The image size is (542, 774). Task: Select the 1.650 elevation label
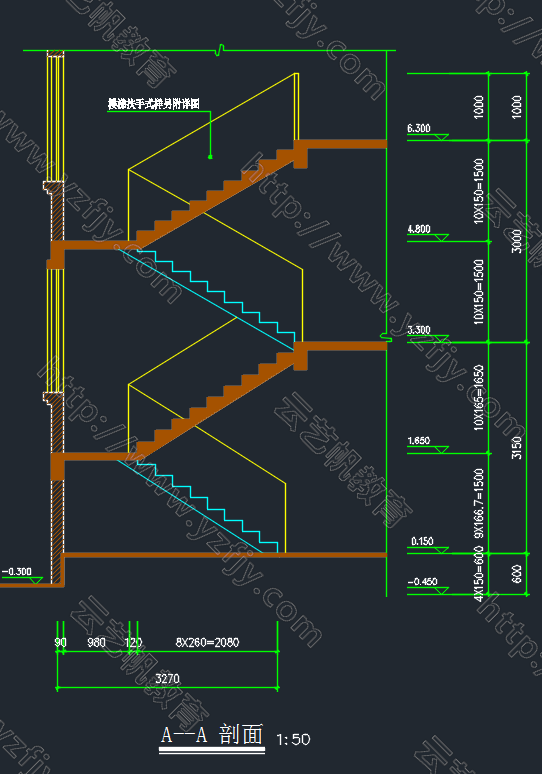[x=419, y=440]
